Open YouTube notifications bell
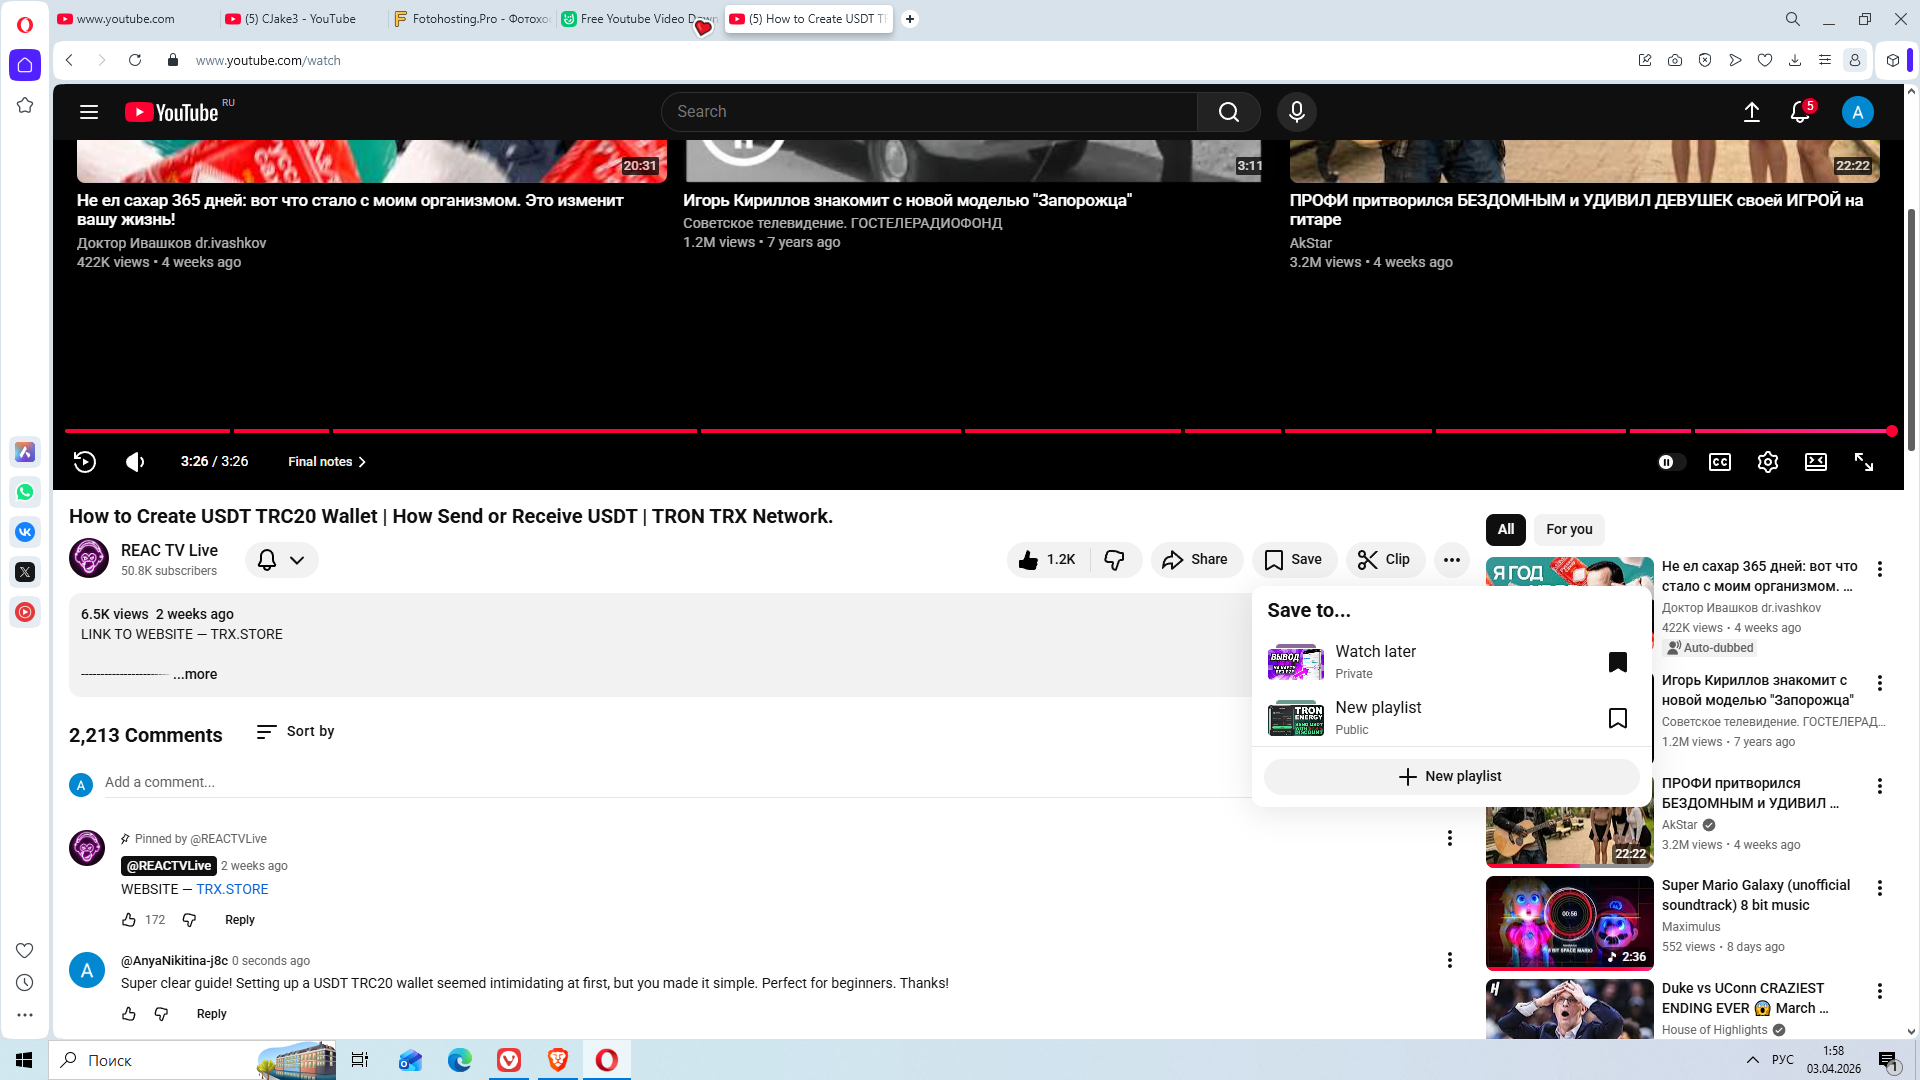This screenshot has height=1080, width=1920. coord(1800,112)
